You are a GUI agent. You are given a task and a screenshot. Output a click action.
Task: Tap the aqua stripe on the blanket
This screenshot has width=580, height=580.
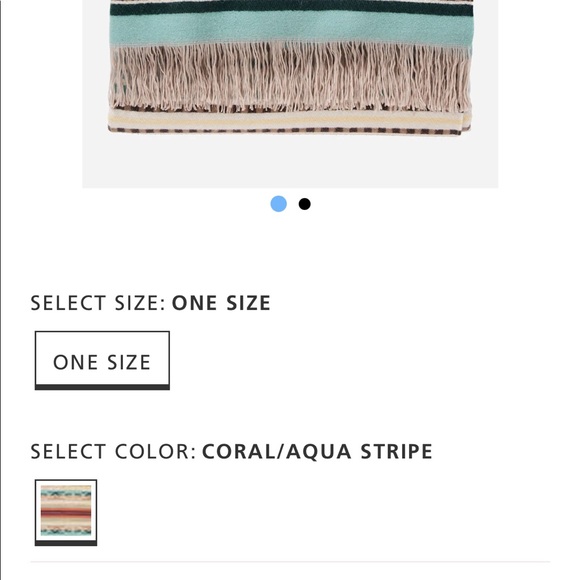point(291,30)
